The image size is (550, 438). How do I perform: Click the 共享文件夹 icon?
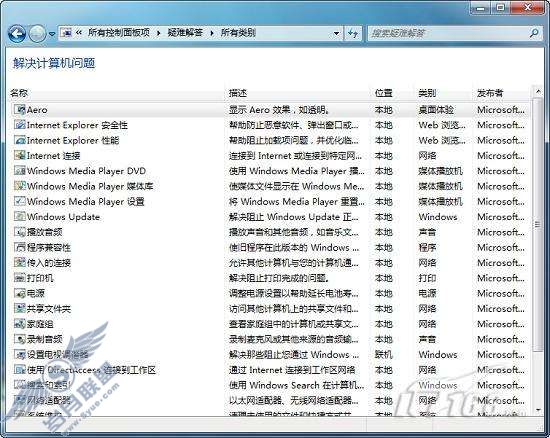click(x=20, y=308)
